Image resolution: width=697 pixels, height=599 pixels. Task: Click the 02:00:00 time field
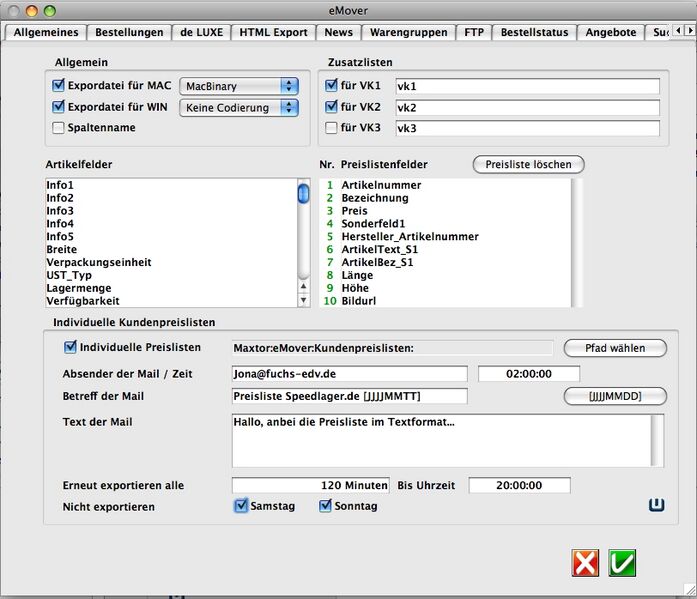tap(529, 374)
